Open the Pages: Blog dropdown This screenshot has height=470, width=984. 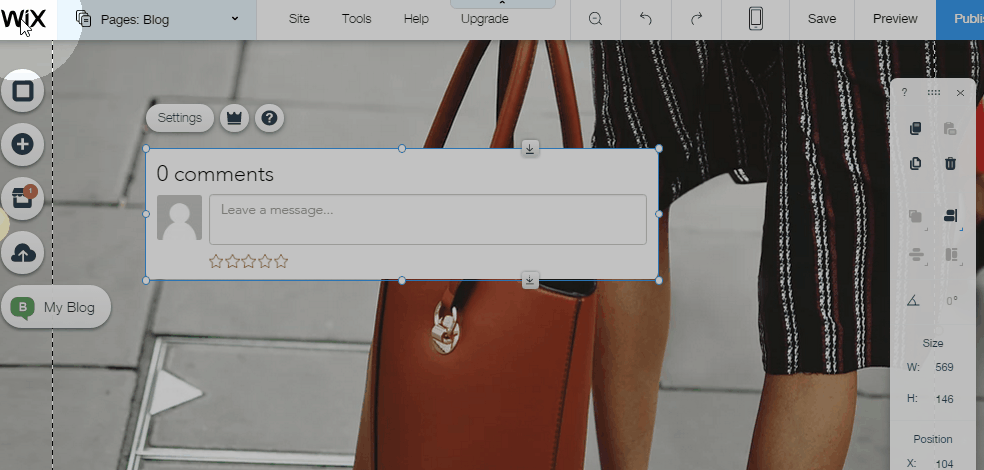(158, 19)
